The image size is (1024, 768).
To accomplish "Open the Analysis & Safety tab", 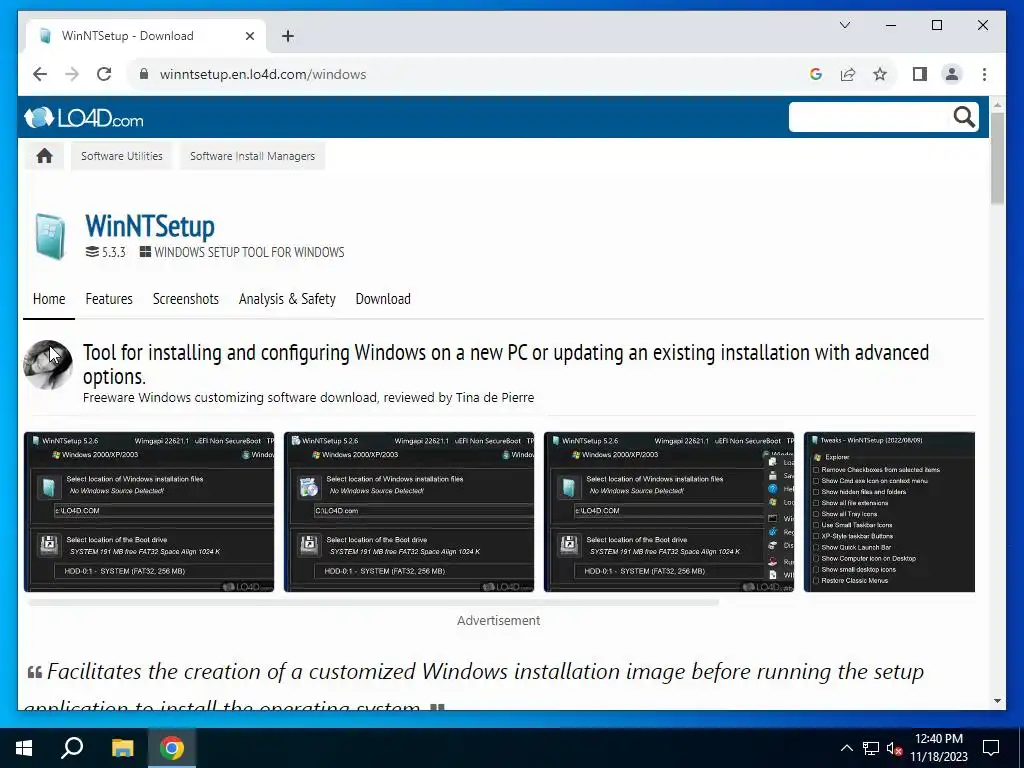I will 287,298.
